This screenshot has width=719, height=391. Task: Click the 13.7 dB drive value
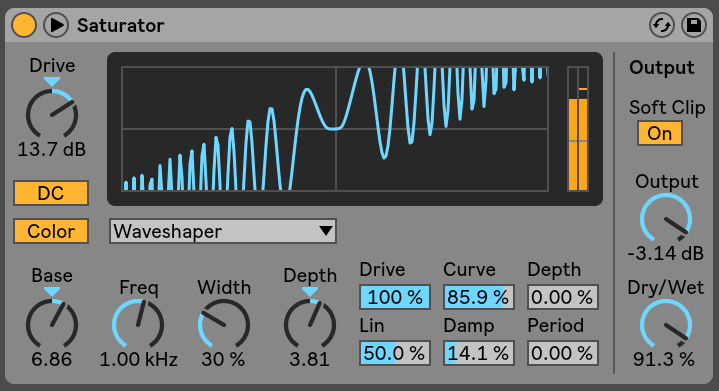(x=52, y=149)
